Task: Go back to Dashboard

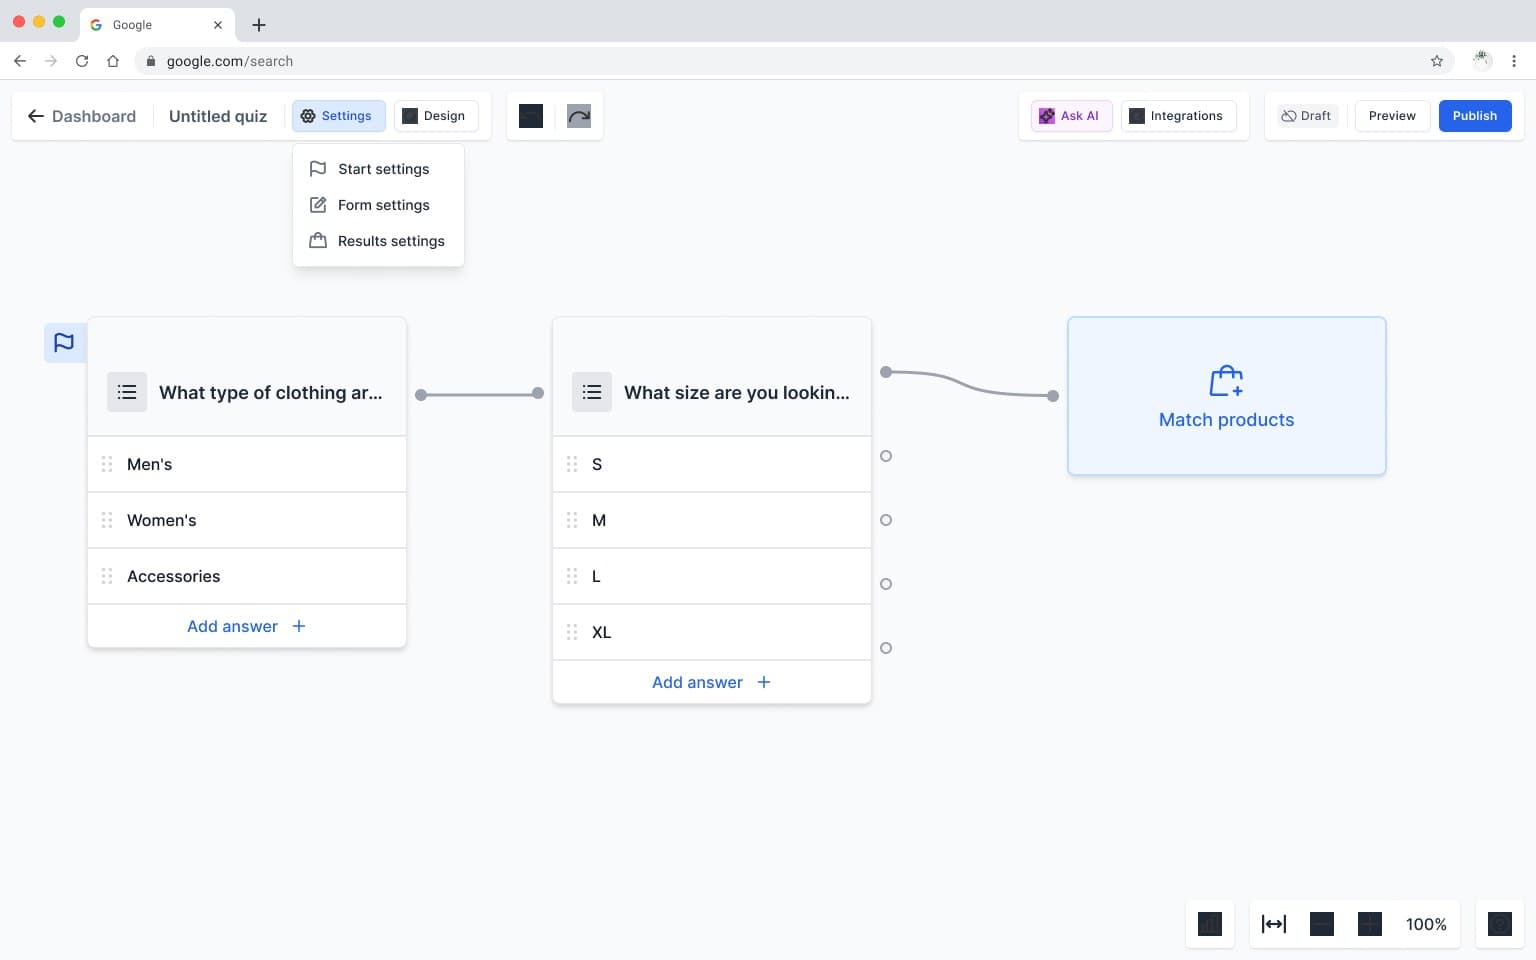Action: (x=81, y=116)
